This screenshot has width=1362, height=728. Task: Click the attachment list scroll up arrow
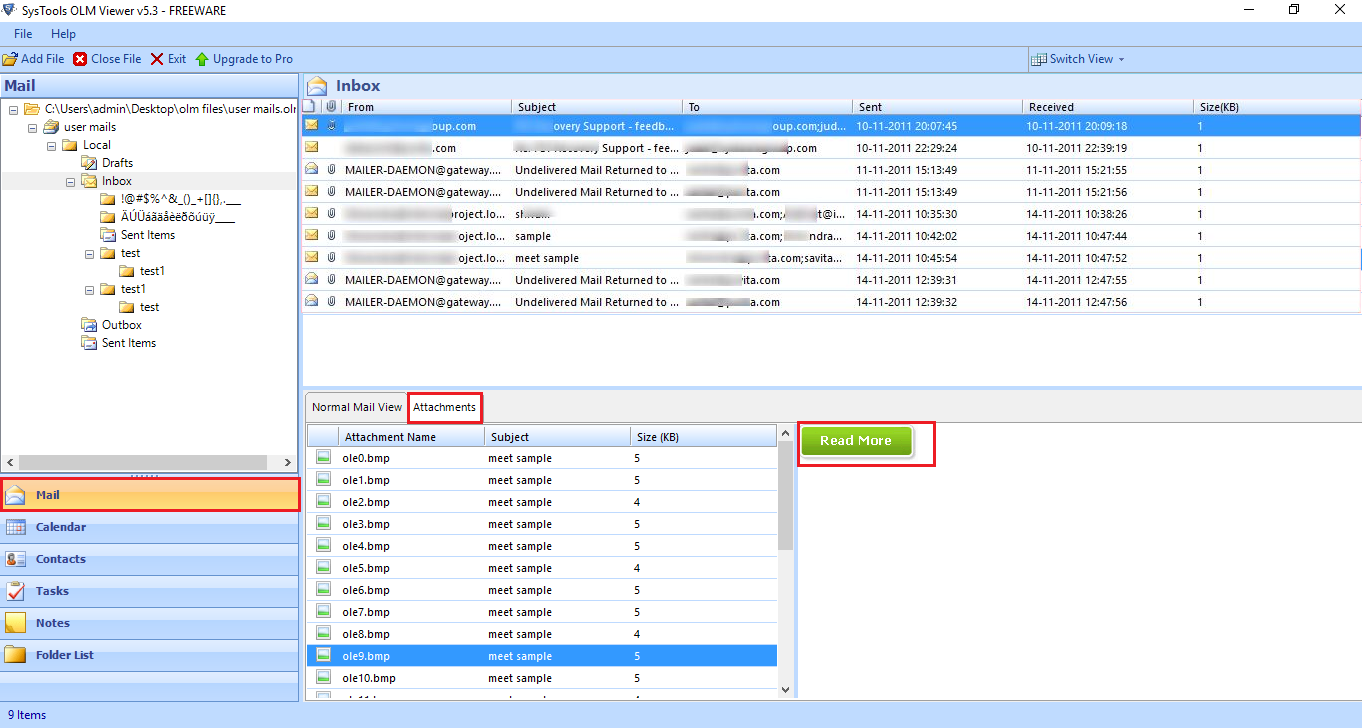tap(785, 435)
